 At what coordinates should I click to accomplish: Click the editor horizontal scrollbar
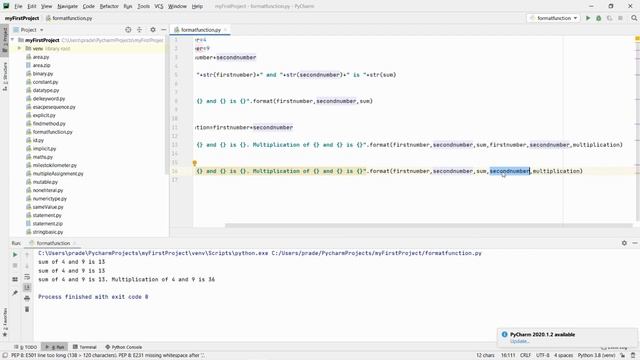coord(429,225)
